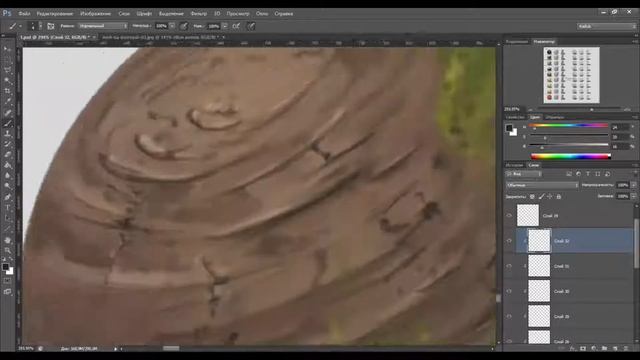Image resolution: width=640 pixels, height=360 pixels.
Task: Open the Tool Preset picker arrow
Action: (20, 26)
